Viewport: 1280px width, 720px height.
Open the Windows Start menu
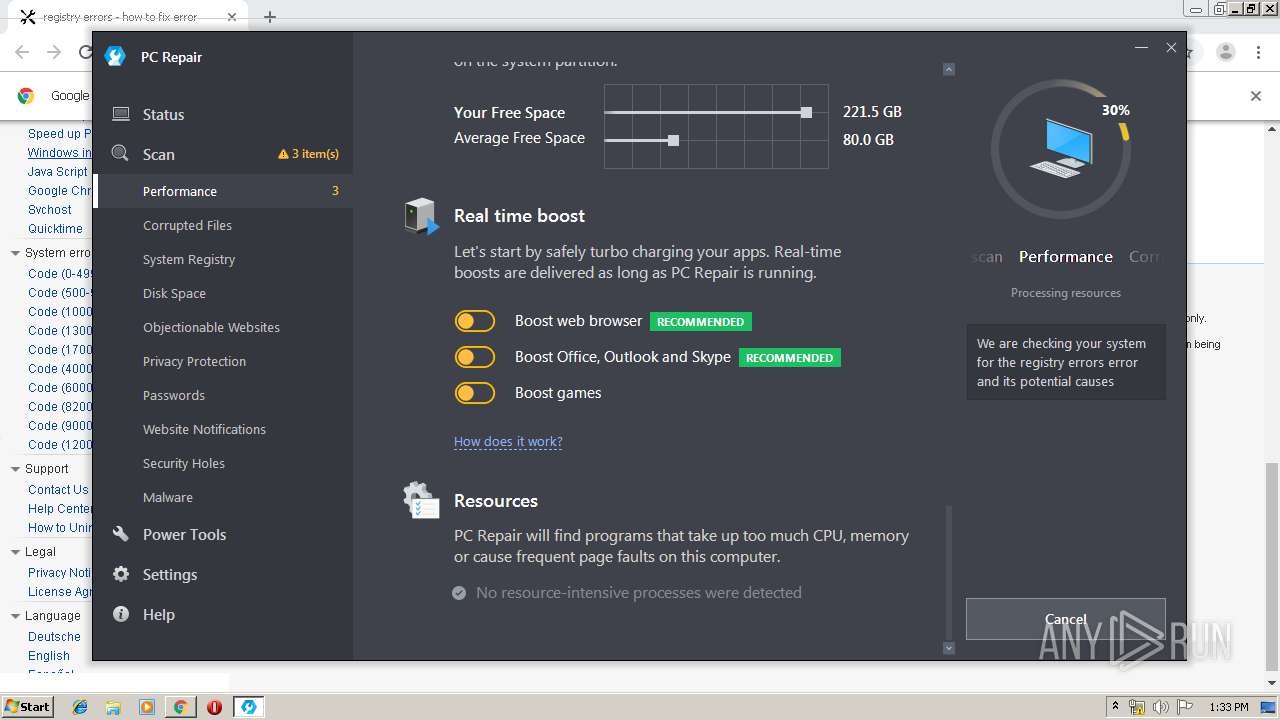pos(27,706)
